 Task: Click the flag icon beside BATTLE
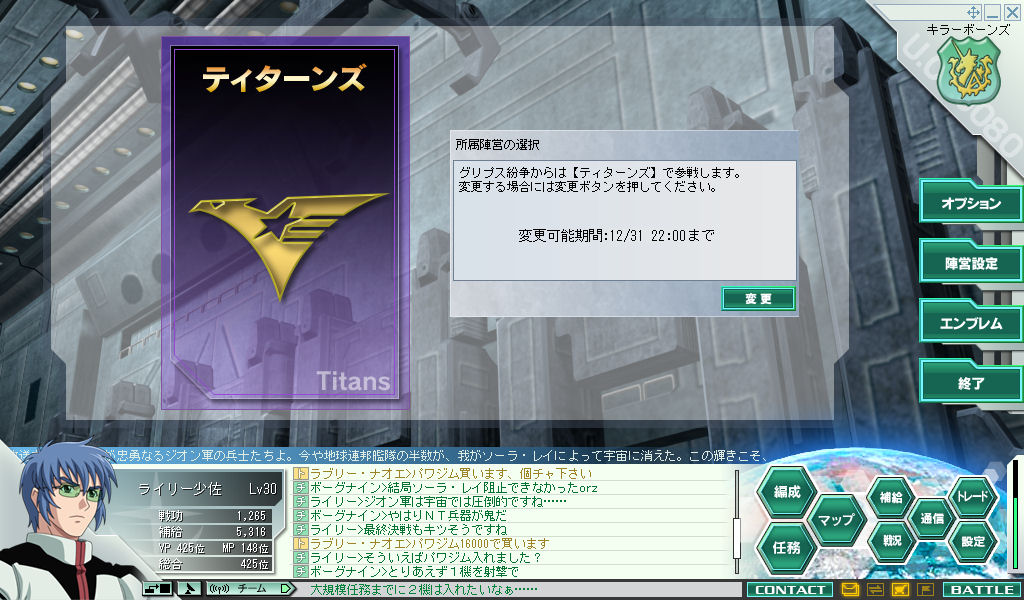pos(925,590)
